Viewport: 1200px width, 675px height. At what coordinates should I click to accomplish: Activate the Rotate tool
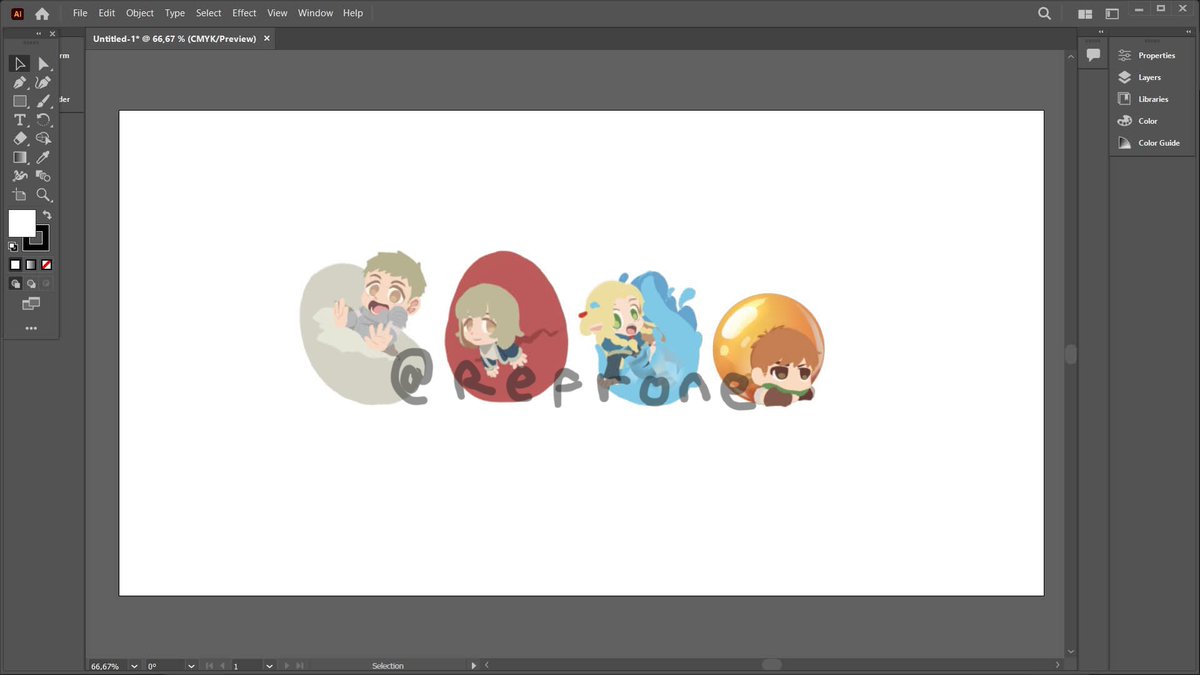(44, 119)
